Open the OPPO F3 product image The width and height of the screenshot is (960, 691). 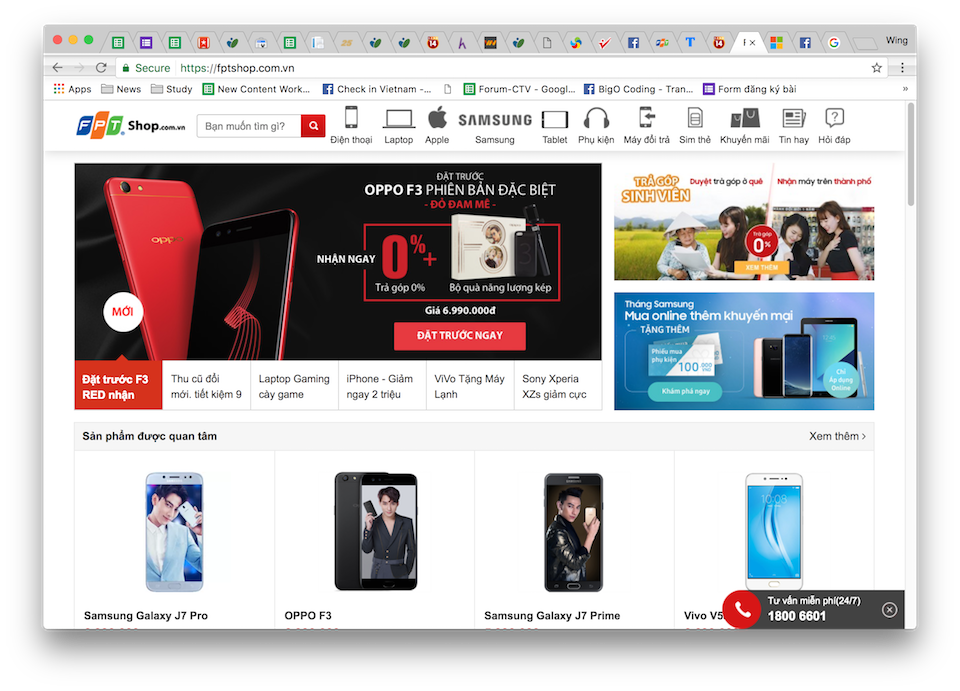point(376,531)
